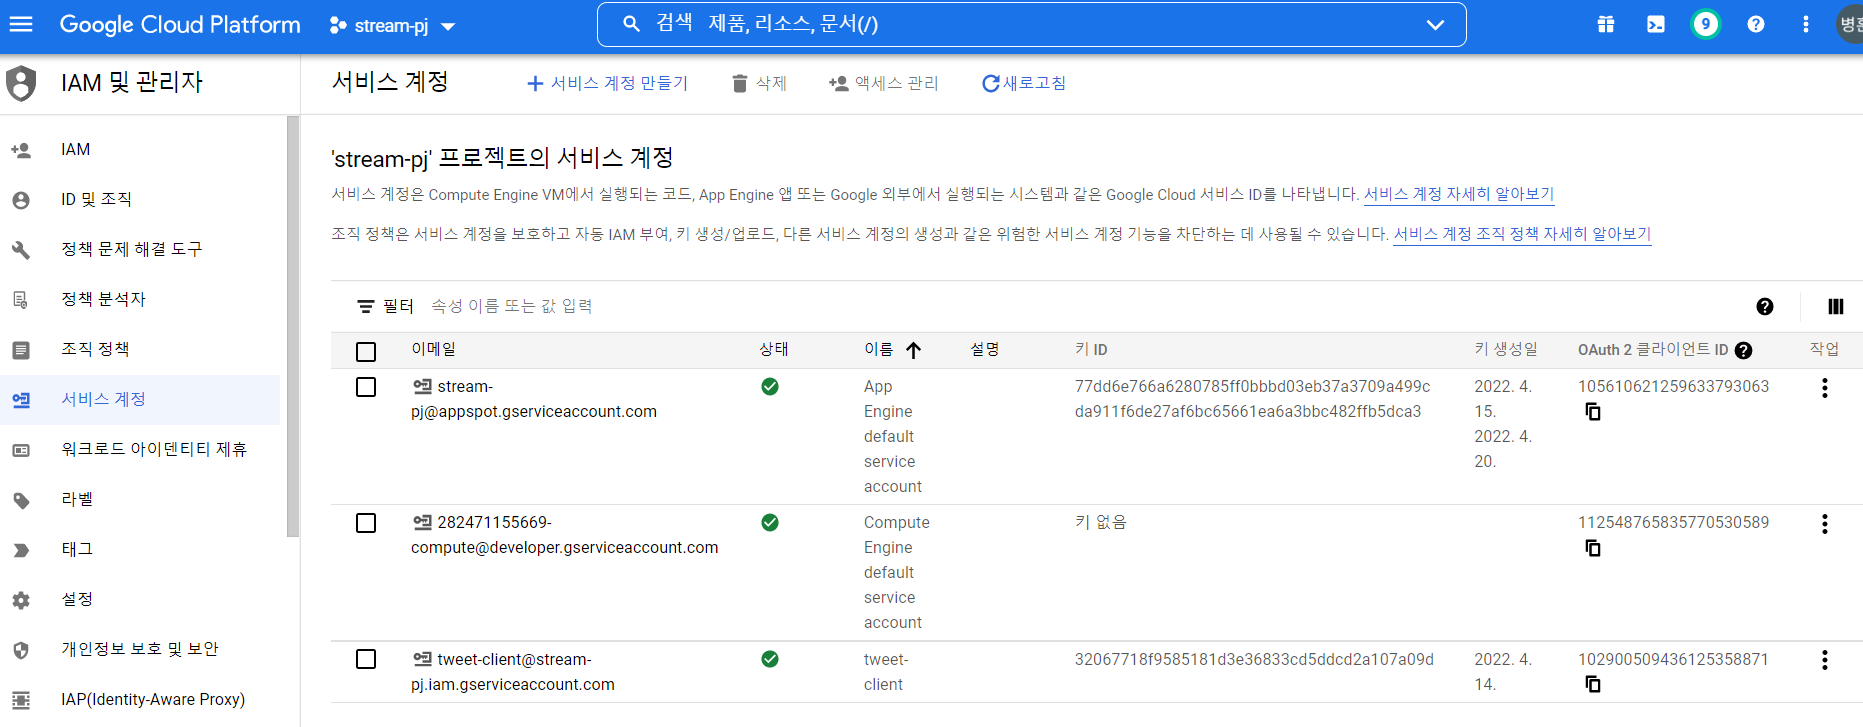Open tweet-client@stream-pj email link

click(512, 672)
